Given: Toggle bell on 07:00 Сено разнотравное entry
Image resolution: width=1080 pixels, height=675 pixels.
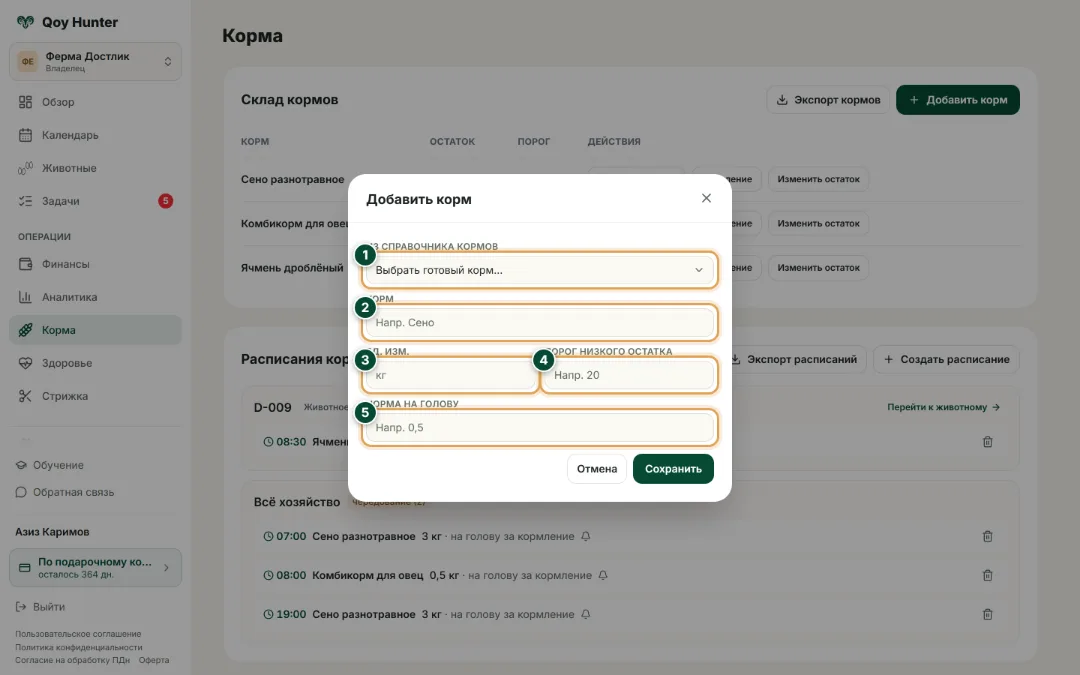Looking at the screenshot, I should click(585, 536).
